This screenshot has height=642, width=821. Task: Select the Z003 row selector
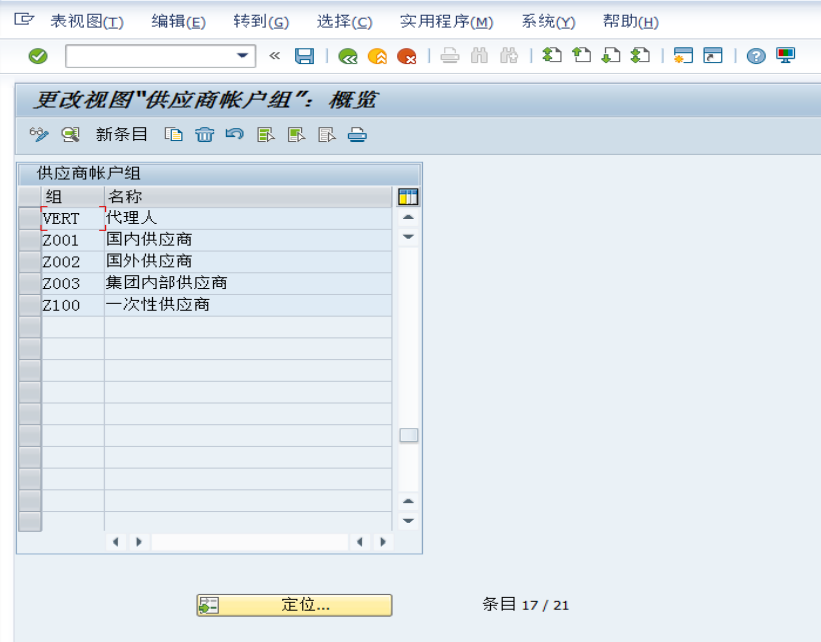tap(30, 283)
